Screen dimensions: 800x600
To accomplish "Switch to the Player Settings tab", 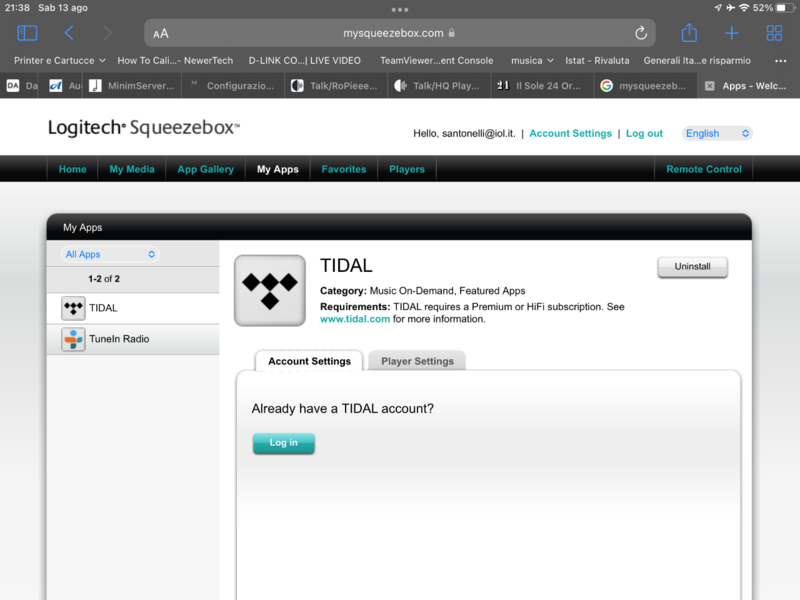I will click(417, 361).
